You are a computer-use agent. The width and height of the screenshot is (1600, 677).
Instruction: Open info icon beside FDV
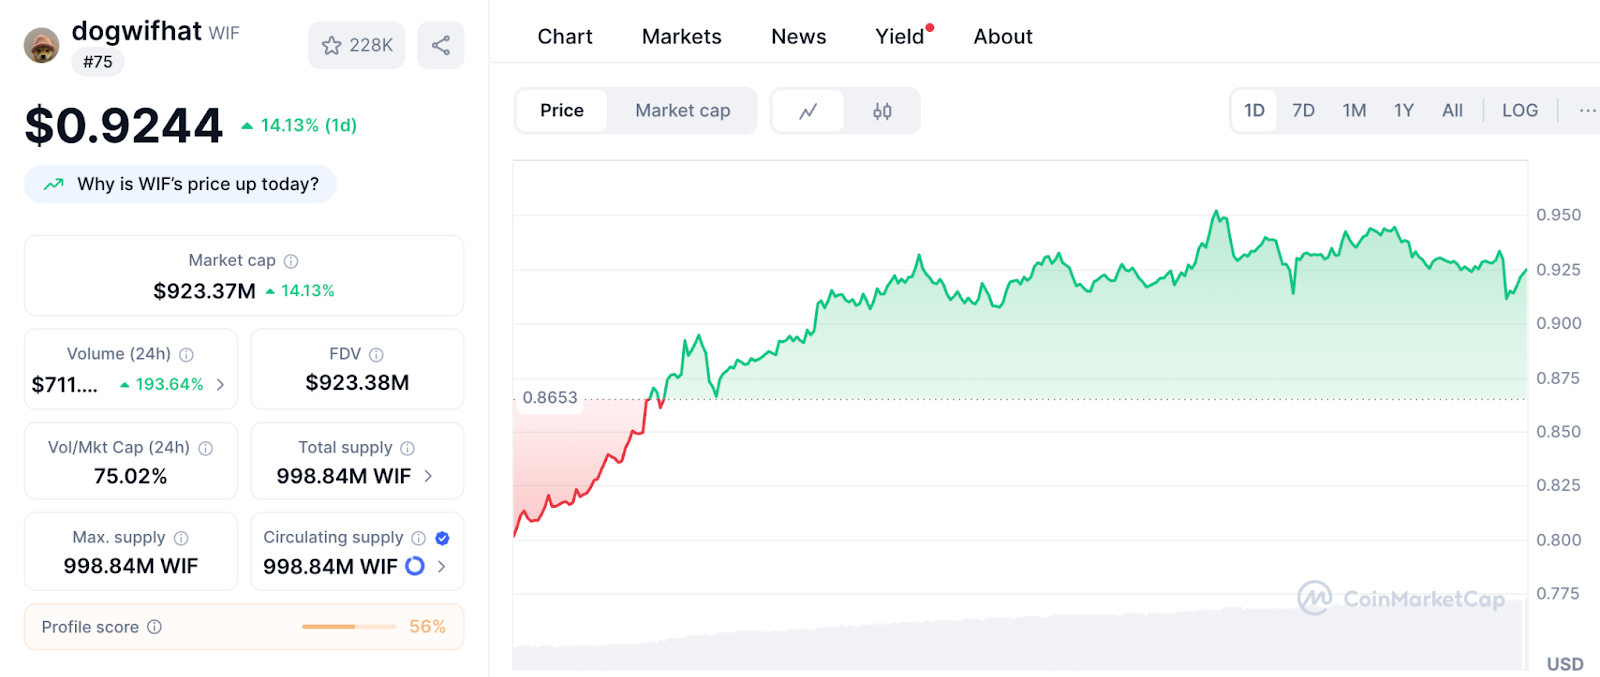376,354
